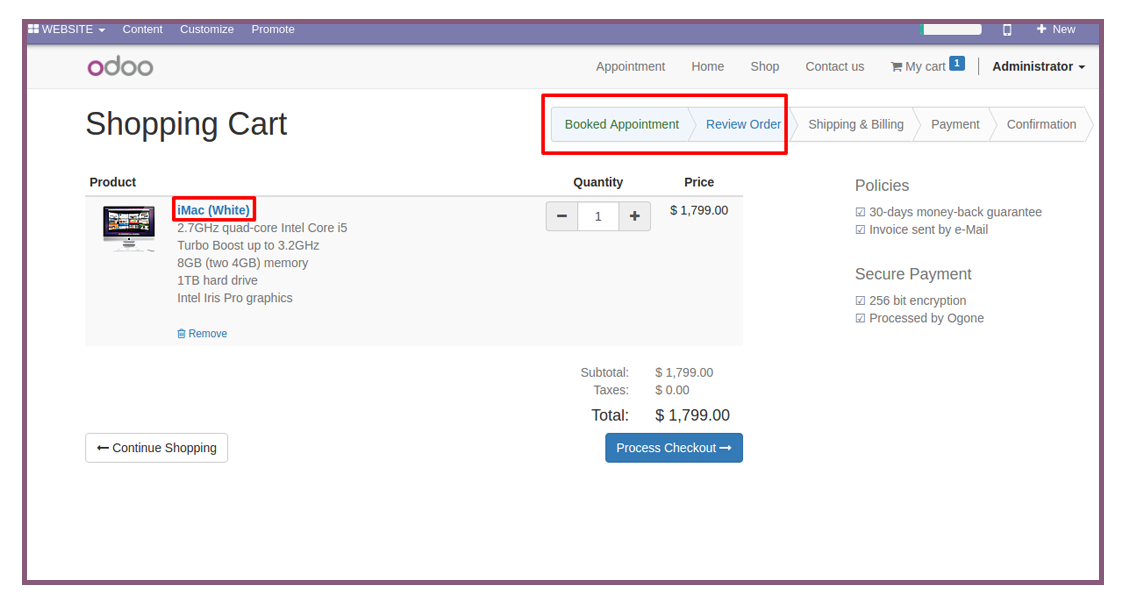Click the Policies heading
The image size is (1126, 607).
click(x=882, y=185)
